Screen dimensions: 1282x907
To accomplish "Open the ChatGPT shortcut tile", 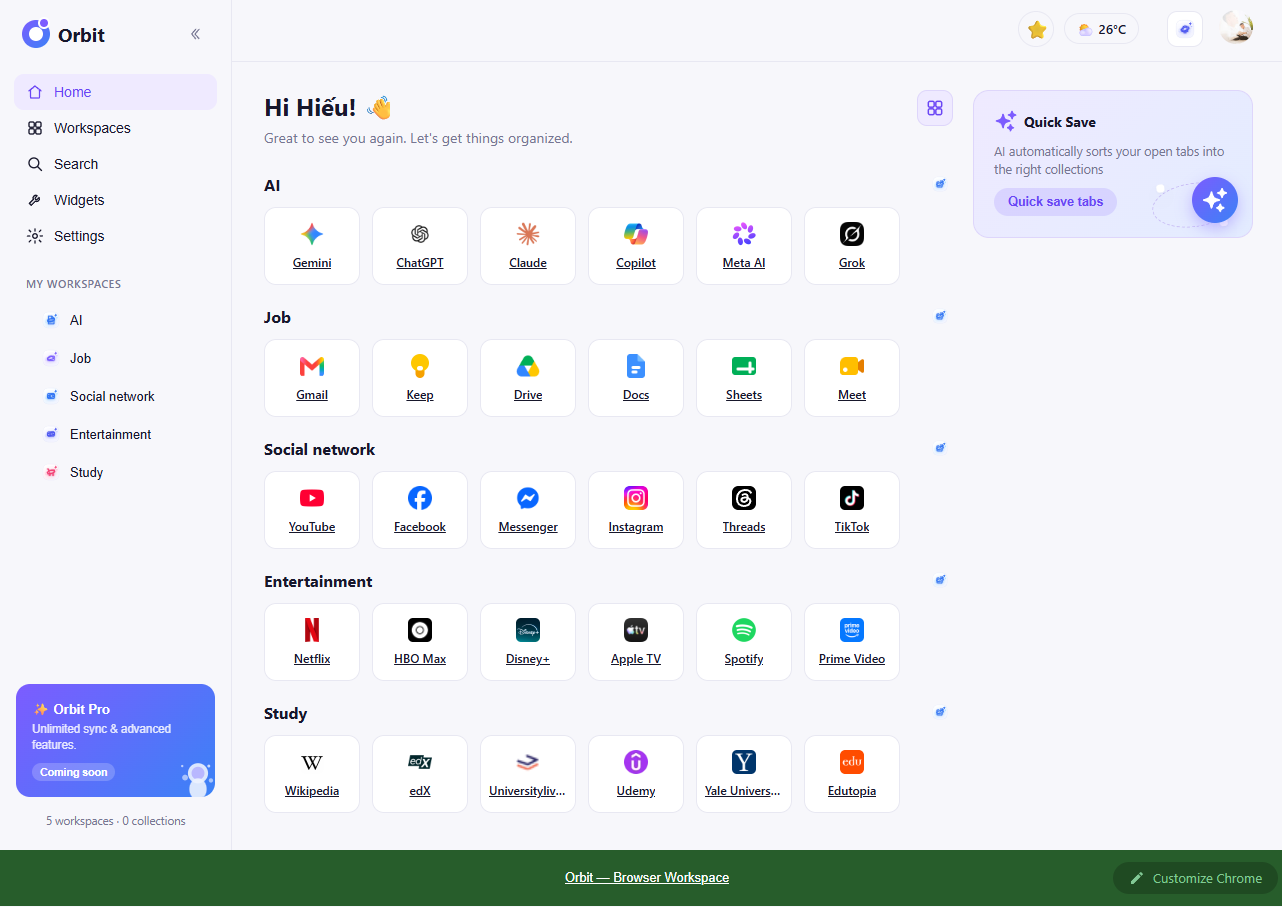I will point(420,246).
